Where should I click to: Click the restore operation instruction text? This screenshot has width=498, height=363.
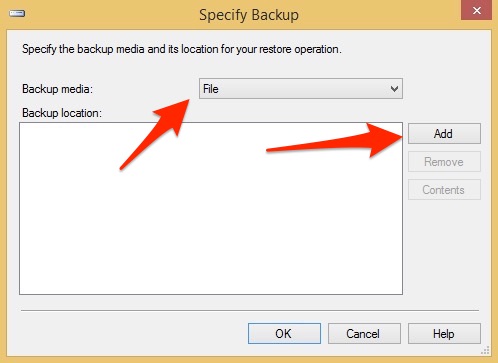(x=182, y=49)
